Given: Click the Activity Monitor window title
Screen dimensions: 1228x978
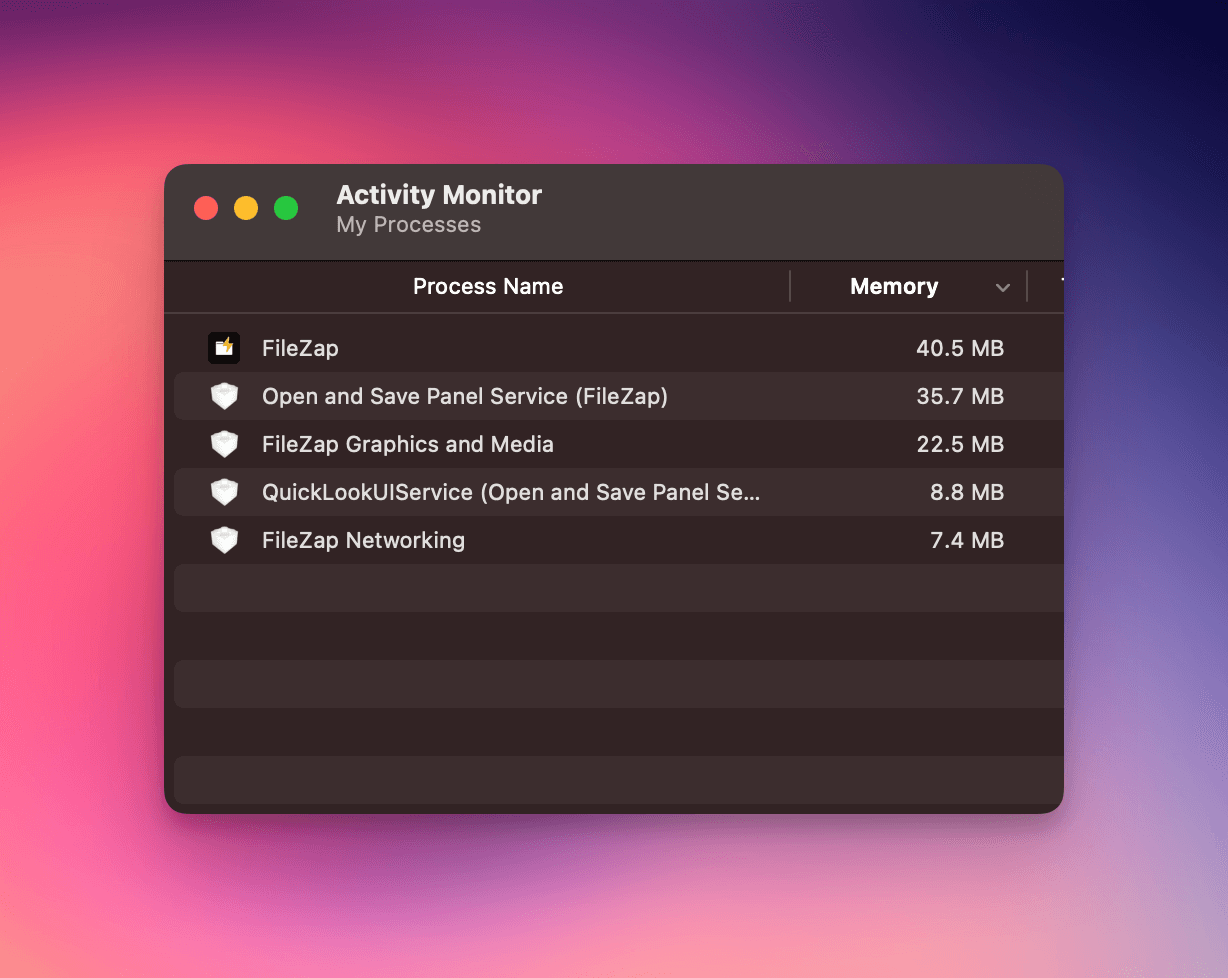Looking at the screenshot, I should click(439, 195).
